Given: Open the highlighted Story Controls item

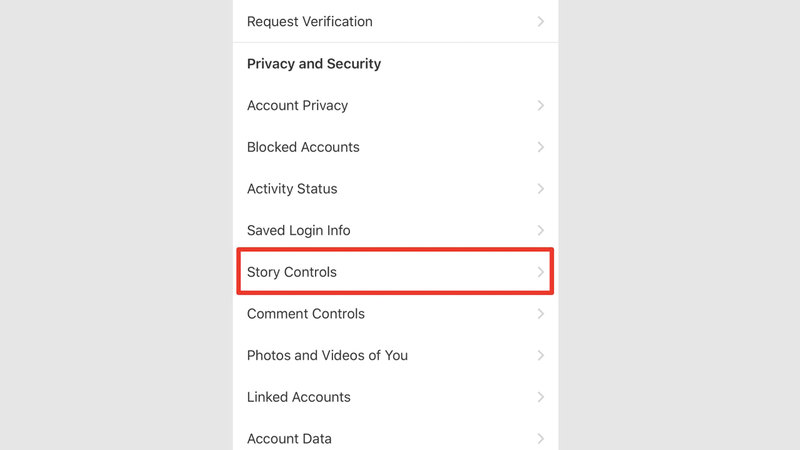Looking at the screenshot, I should [292, 272].
